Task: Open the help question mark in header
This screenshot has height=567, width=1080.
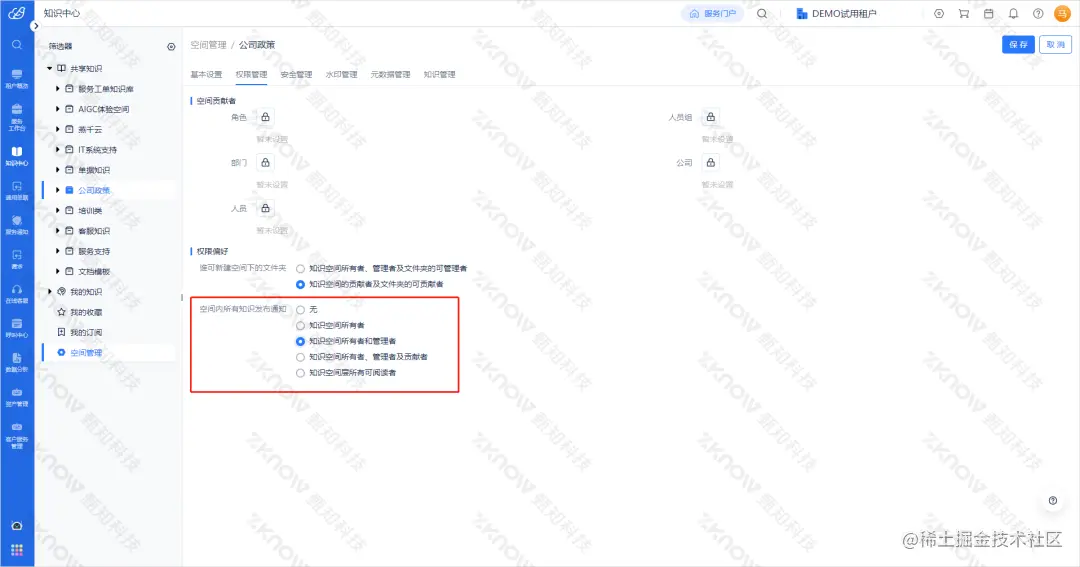Action: pyautogui.click(x=1038, y=13)
